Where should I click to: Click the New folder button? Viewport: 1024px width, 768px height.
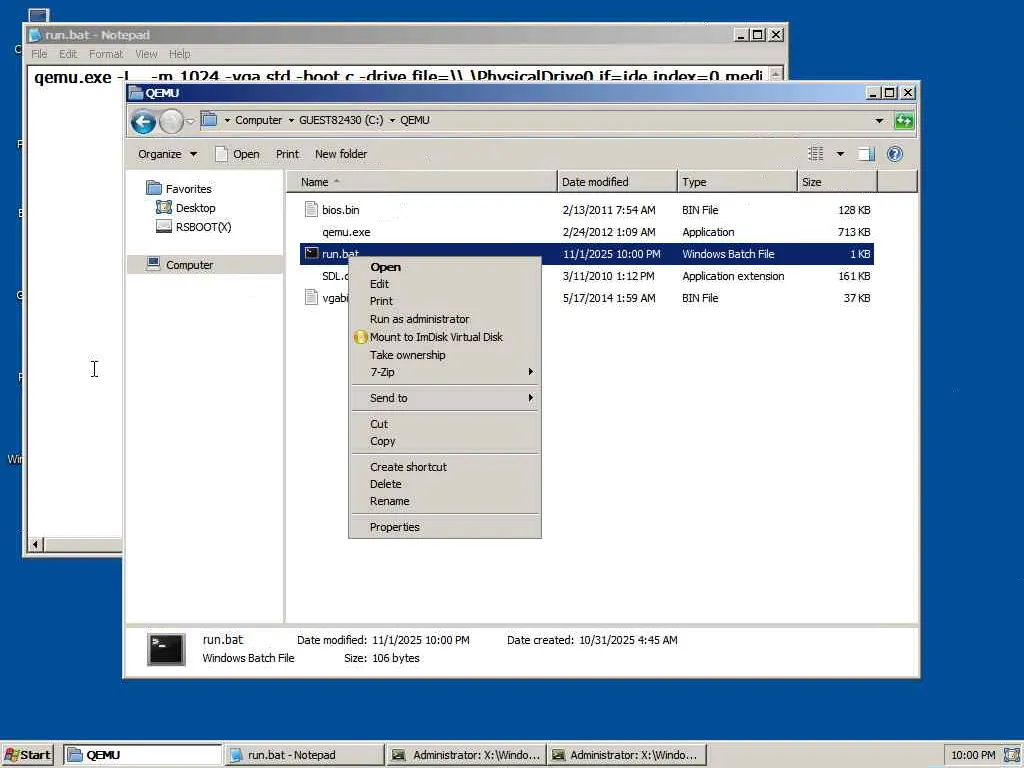click(x=341, y=154)
